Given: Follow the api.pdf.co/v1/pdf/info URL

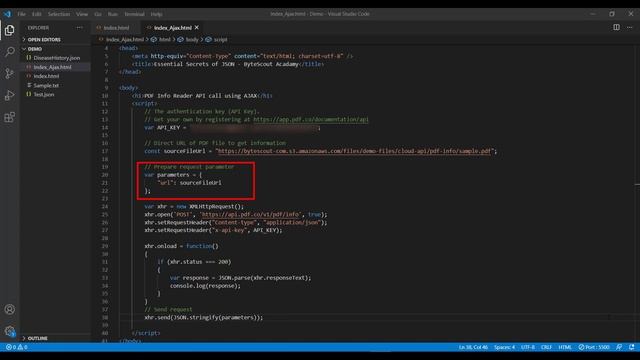Looking at the screenshot, I should [x=251, y=214].
